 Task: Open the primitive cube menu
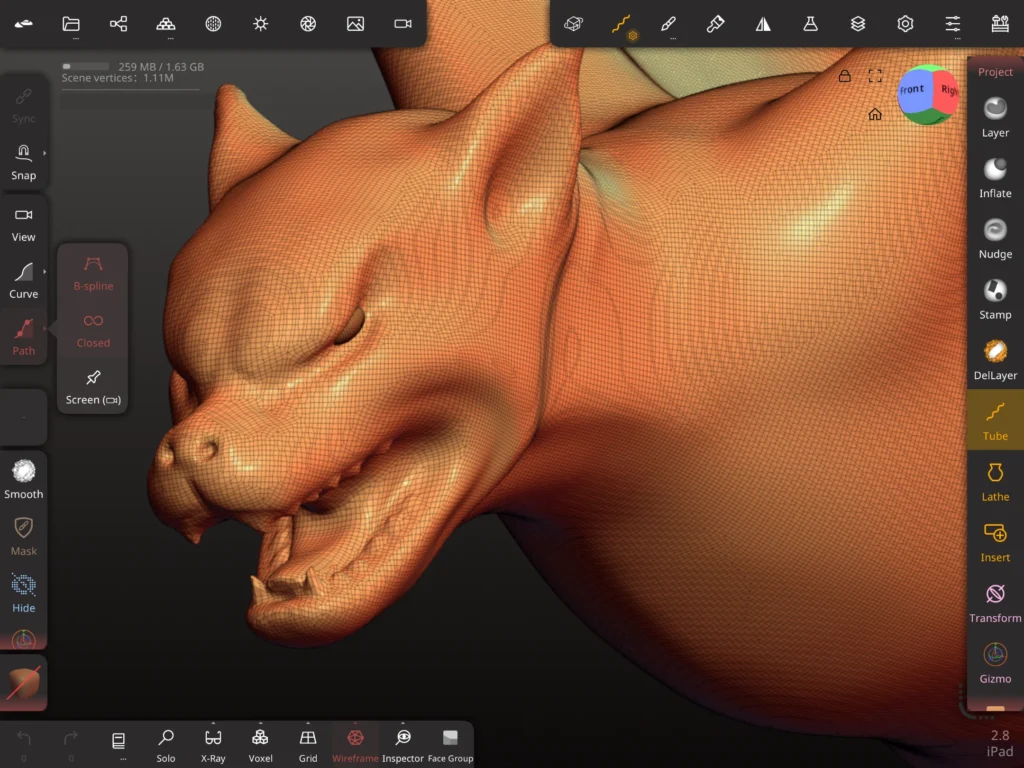pyautogui.click(x=573, y=24)
